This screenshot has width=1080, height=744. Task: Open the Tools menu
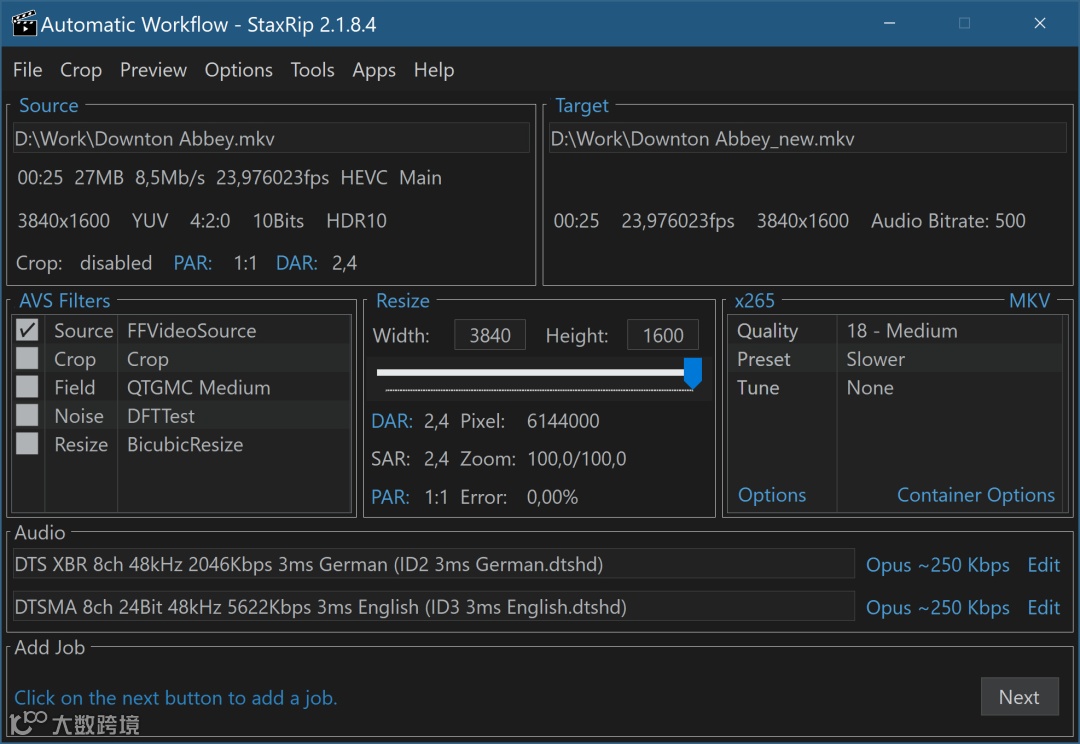(312, 70)
